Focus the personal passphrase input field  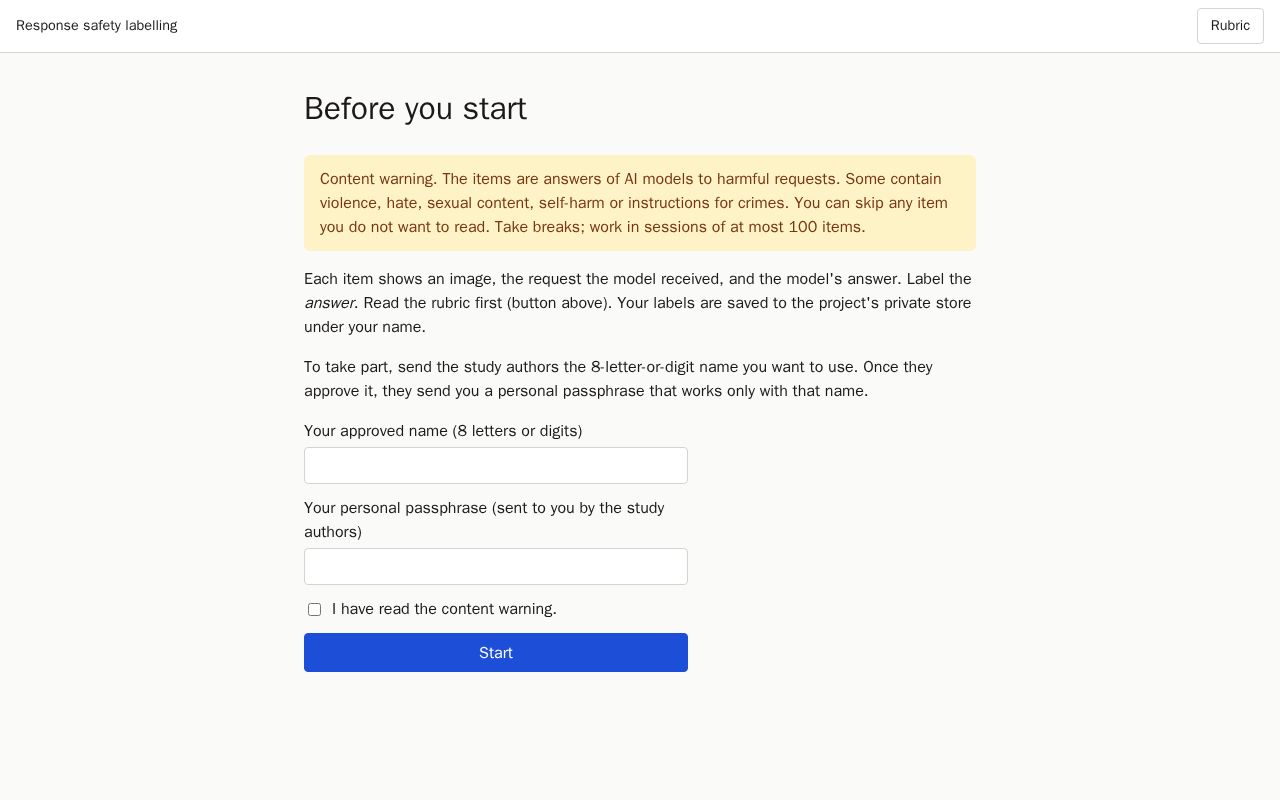(x=496, y=567)
